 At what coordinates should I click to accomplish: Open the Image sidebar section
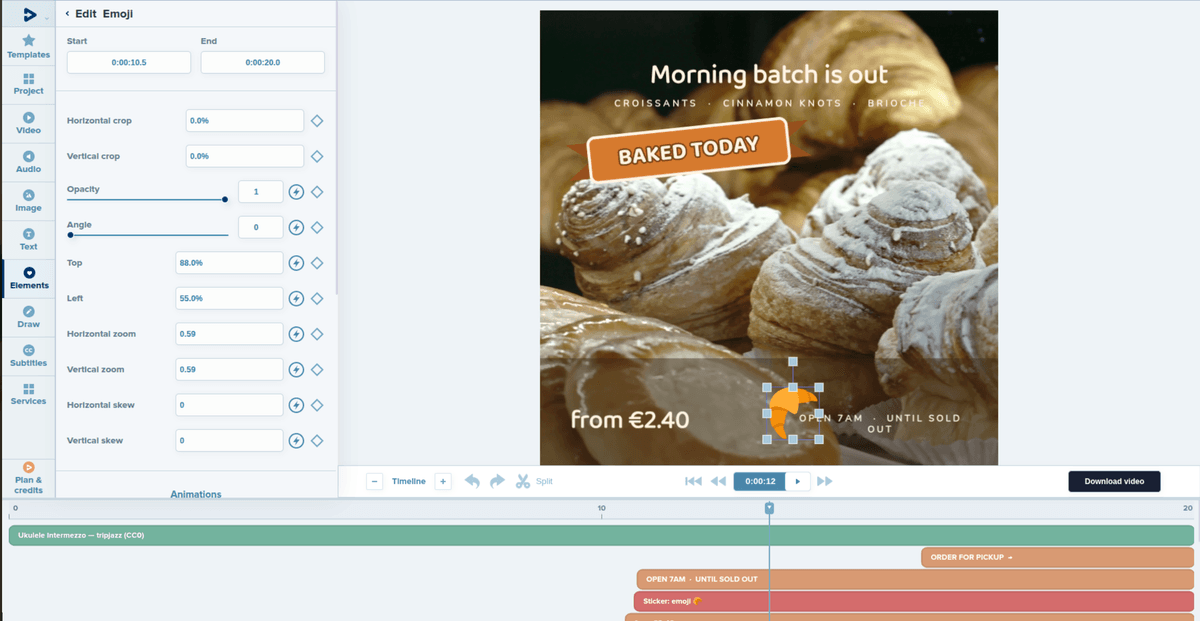point(28,201)
